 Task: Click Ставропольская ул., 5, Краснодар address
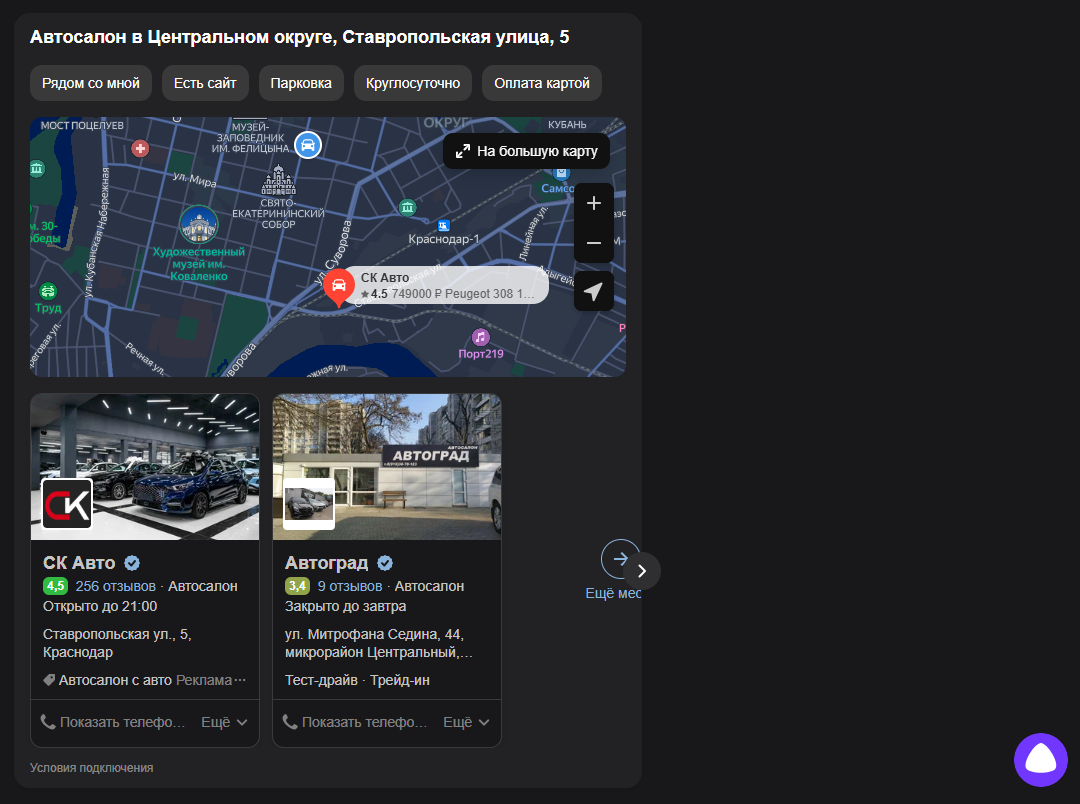117,643
